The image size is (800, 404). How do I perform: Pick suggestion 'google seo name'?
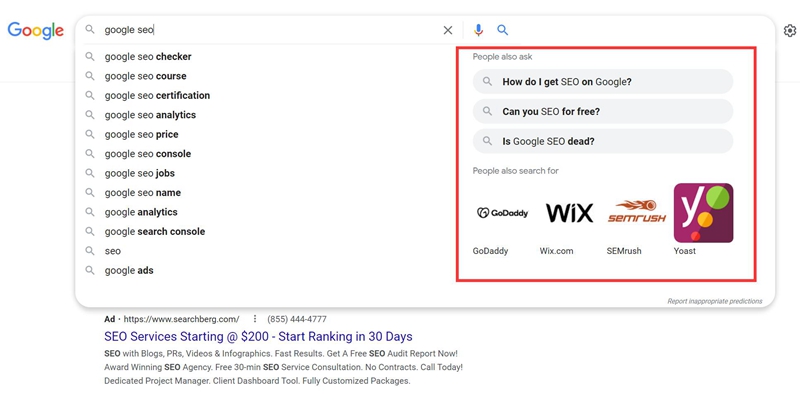[142, 192]
